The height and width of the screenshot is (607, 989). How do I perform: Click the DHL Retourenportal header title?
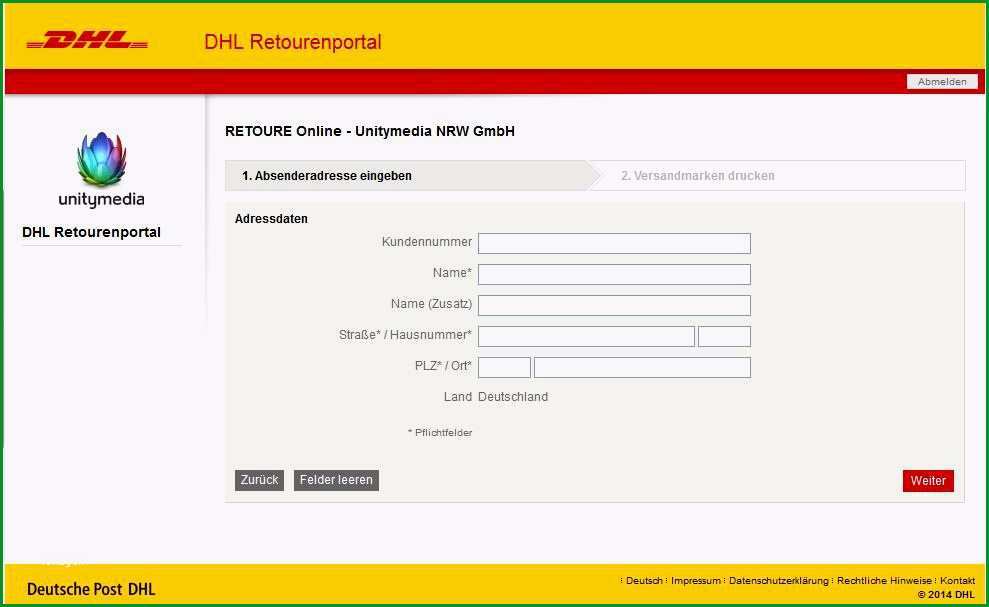pyautogui.click(x=293, y=42)
